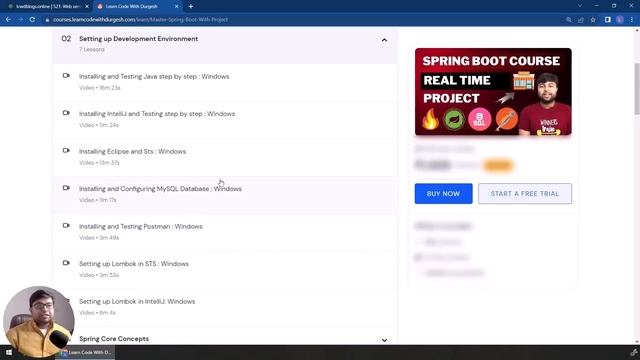Close the first browser tab
The image size is (640, 360).
pos(87,7)
